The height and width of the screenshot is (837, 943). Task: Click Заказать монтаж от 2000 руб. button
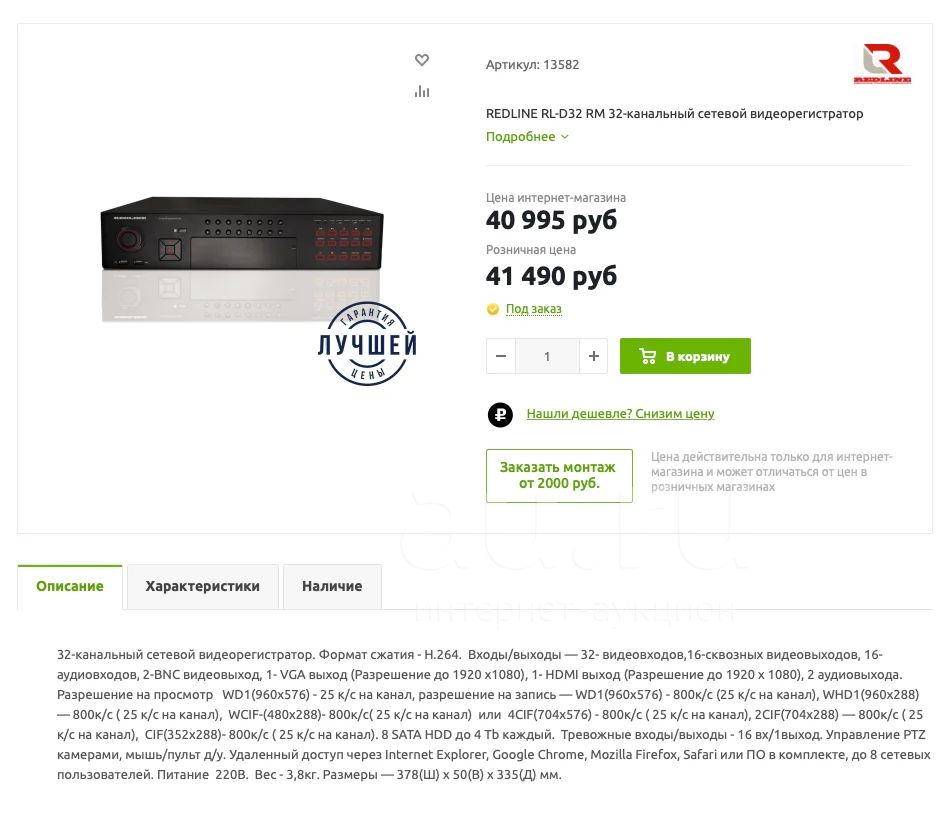tap(559, 476)
